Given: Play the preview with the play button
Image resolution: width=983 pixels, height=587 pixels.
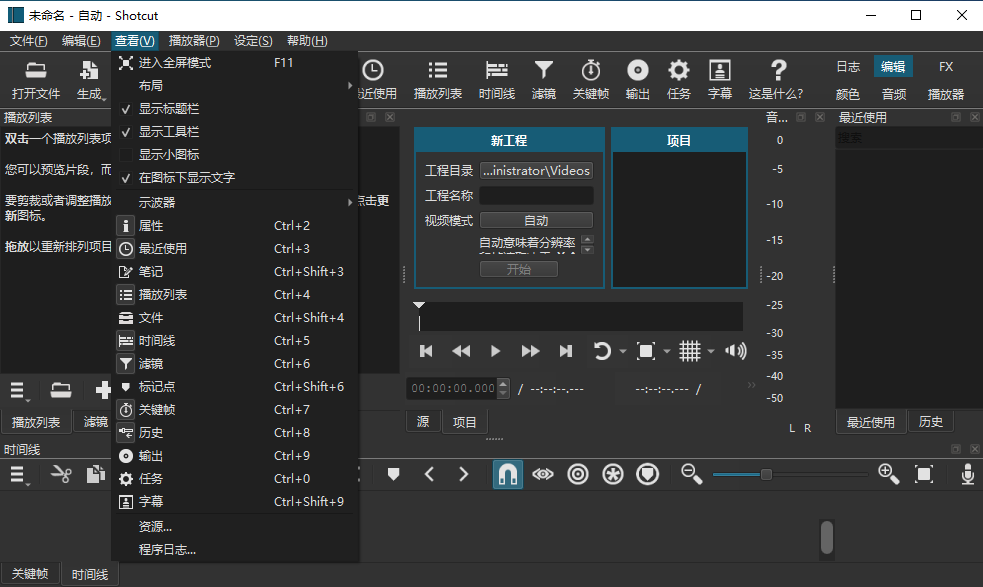Looking at the screenshot, I should (x=495, y=351).
